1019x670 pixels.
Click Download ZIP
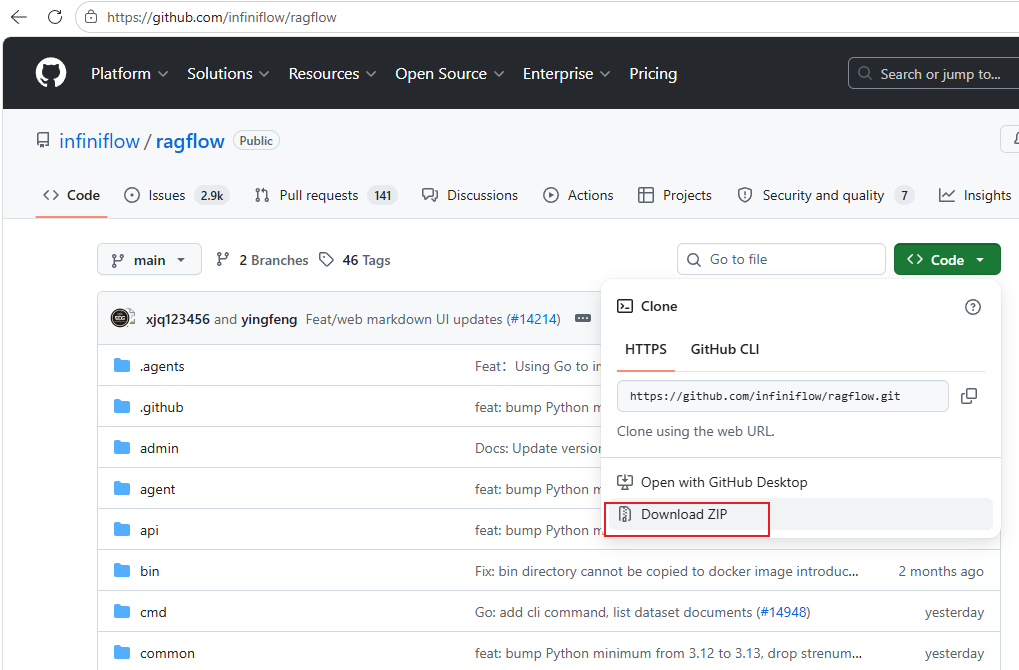[x=799, y=514]
